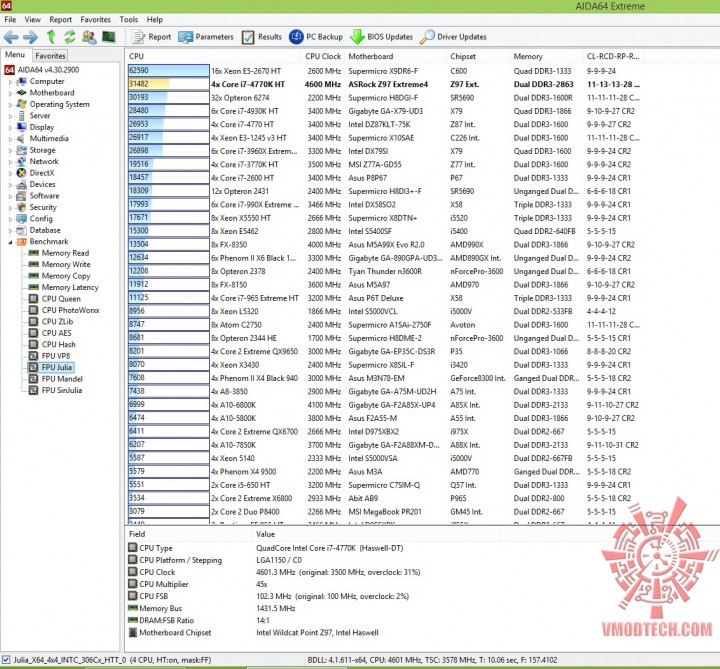Open benchmark Results in the toolbar
This screenshot has height=669, width=720.
point(262,37)
